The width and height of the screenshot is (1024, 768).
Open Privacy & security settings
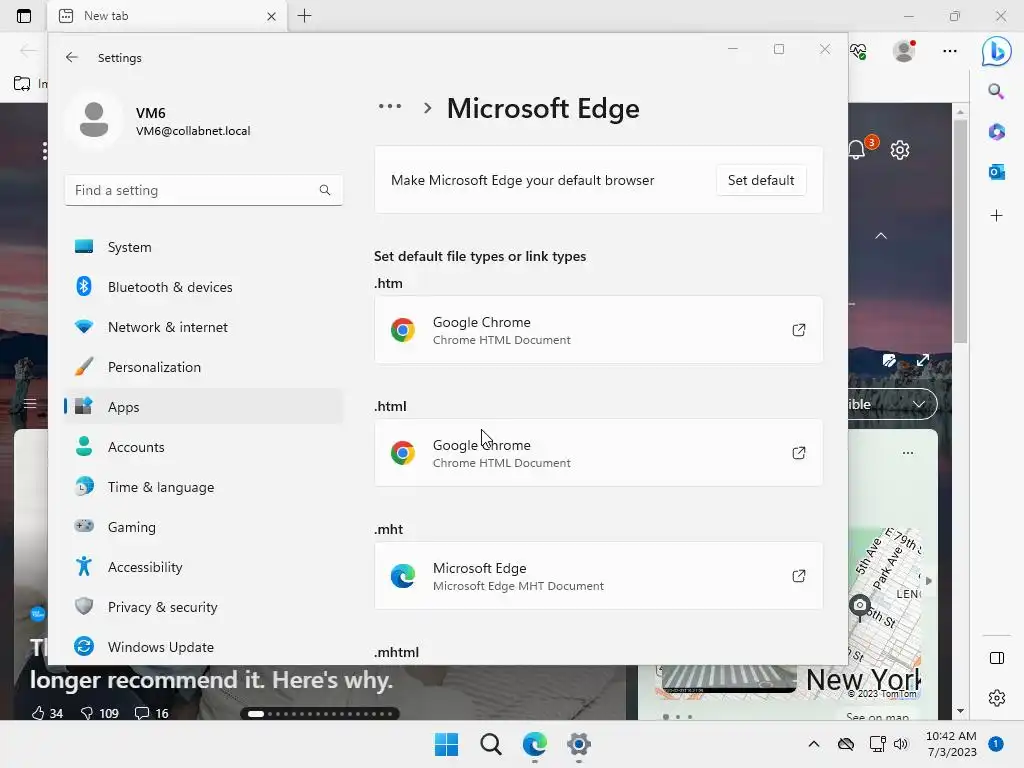click(204, 607)
